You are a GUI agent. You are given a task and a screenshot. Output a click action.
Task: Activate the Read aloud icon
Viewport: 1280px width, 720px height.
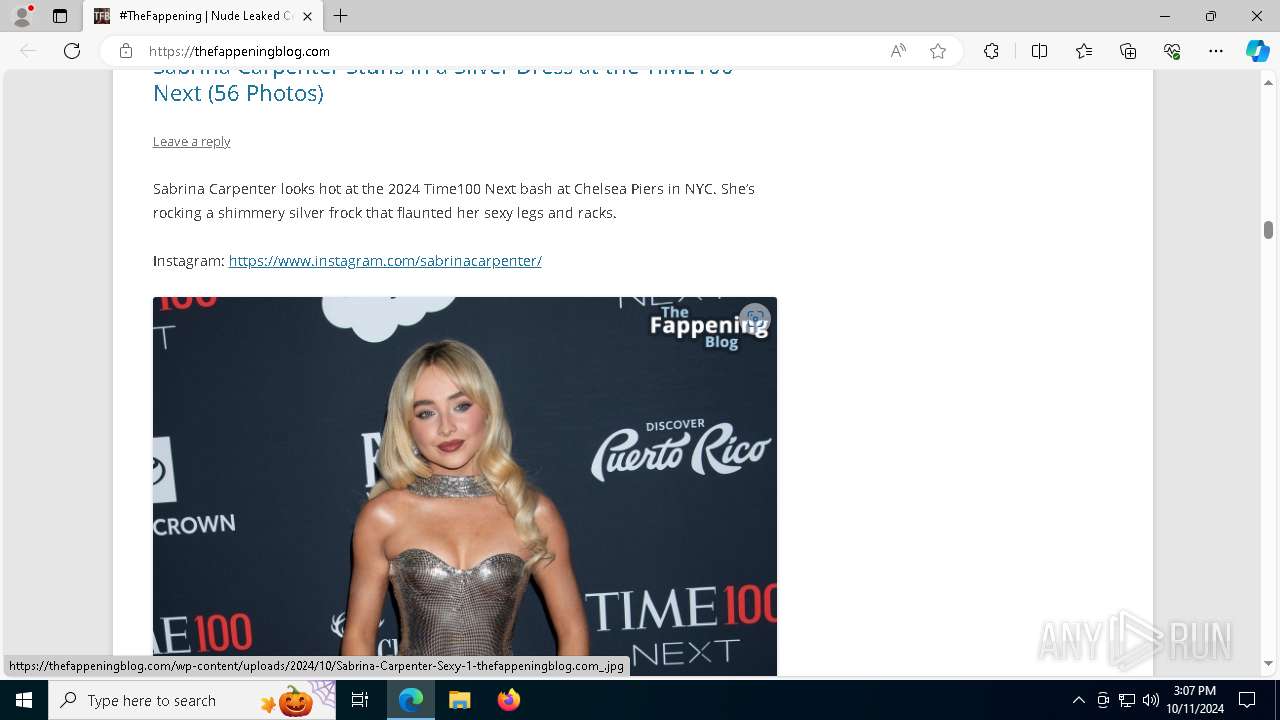click(898, 51)
